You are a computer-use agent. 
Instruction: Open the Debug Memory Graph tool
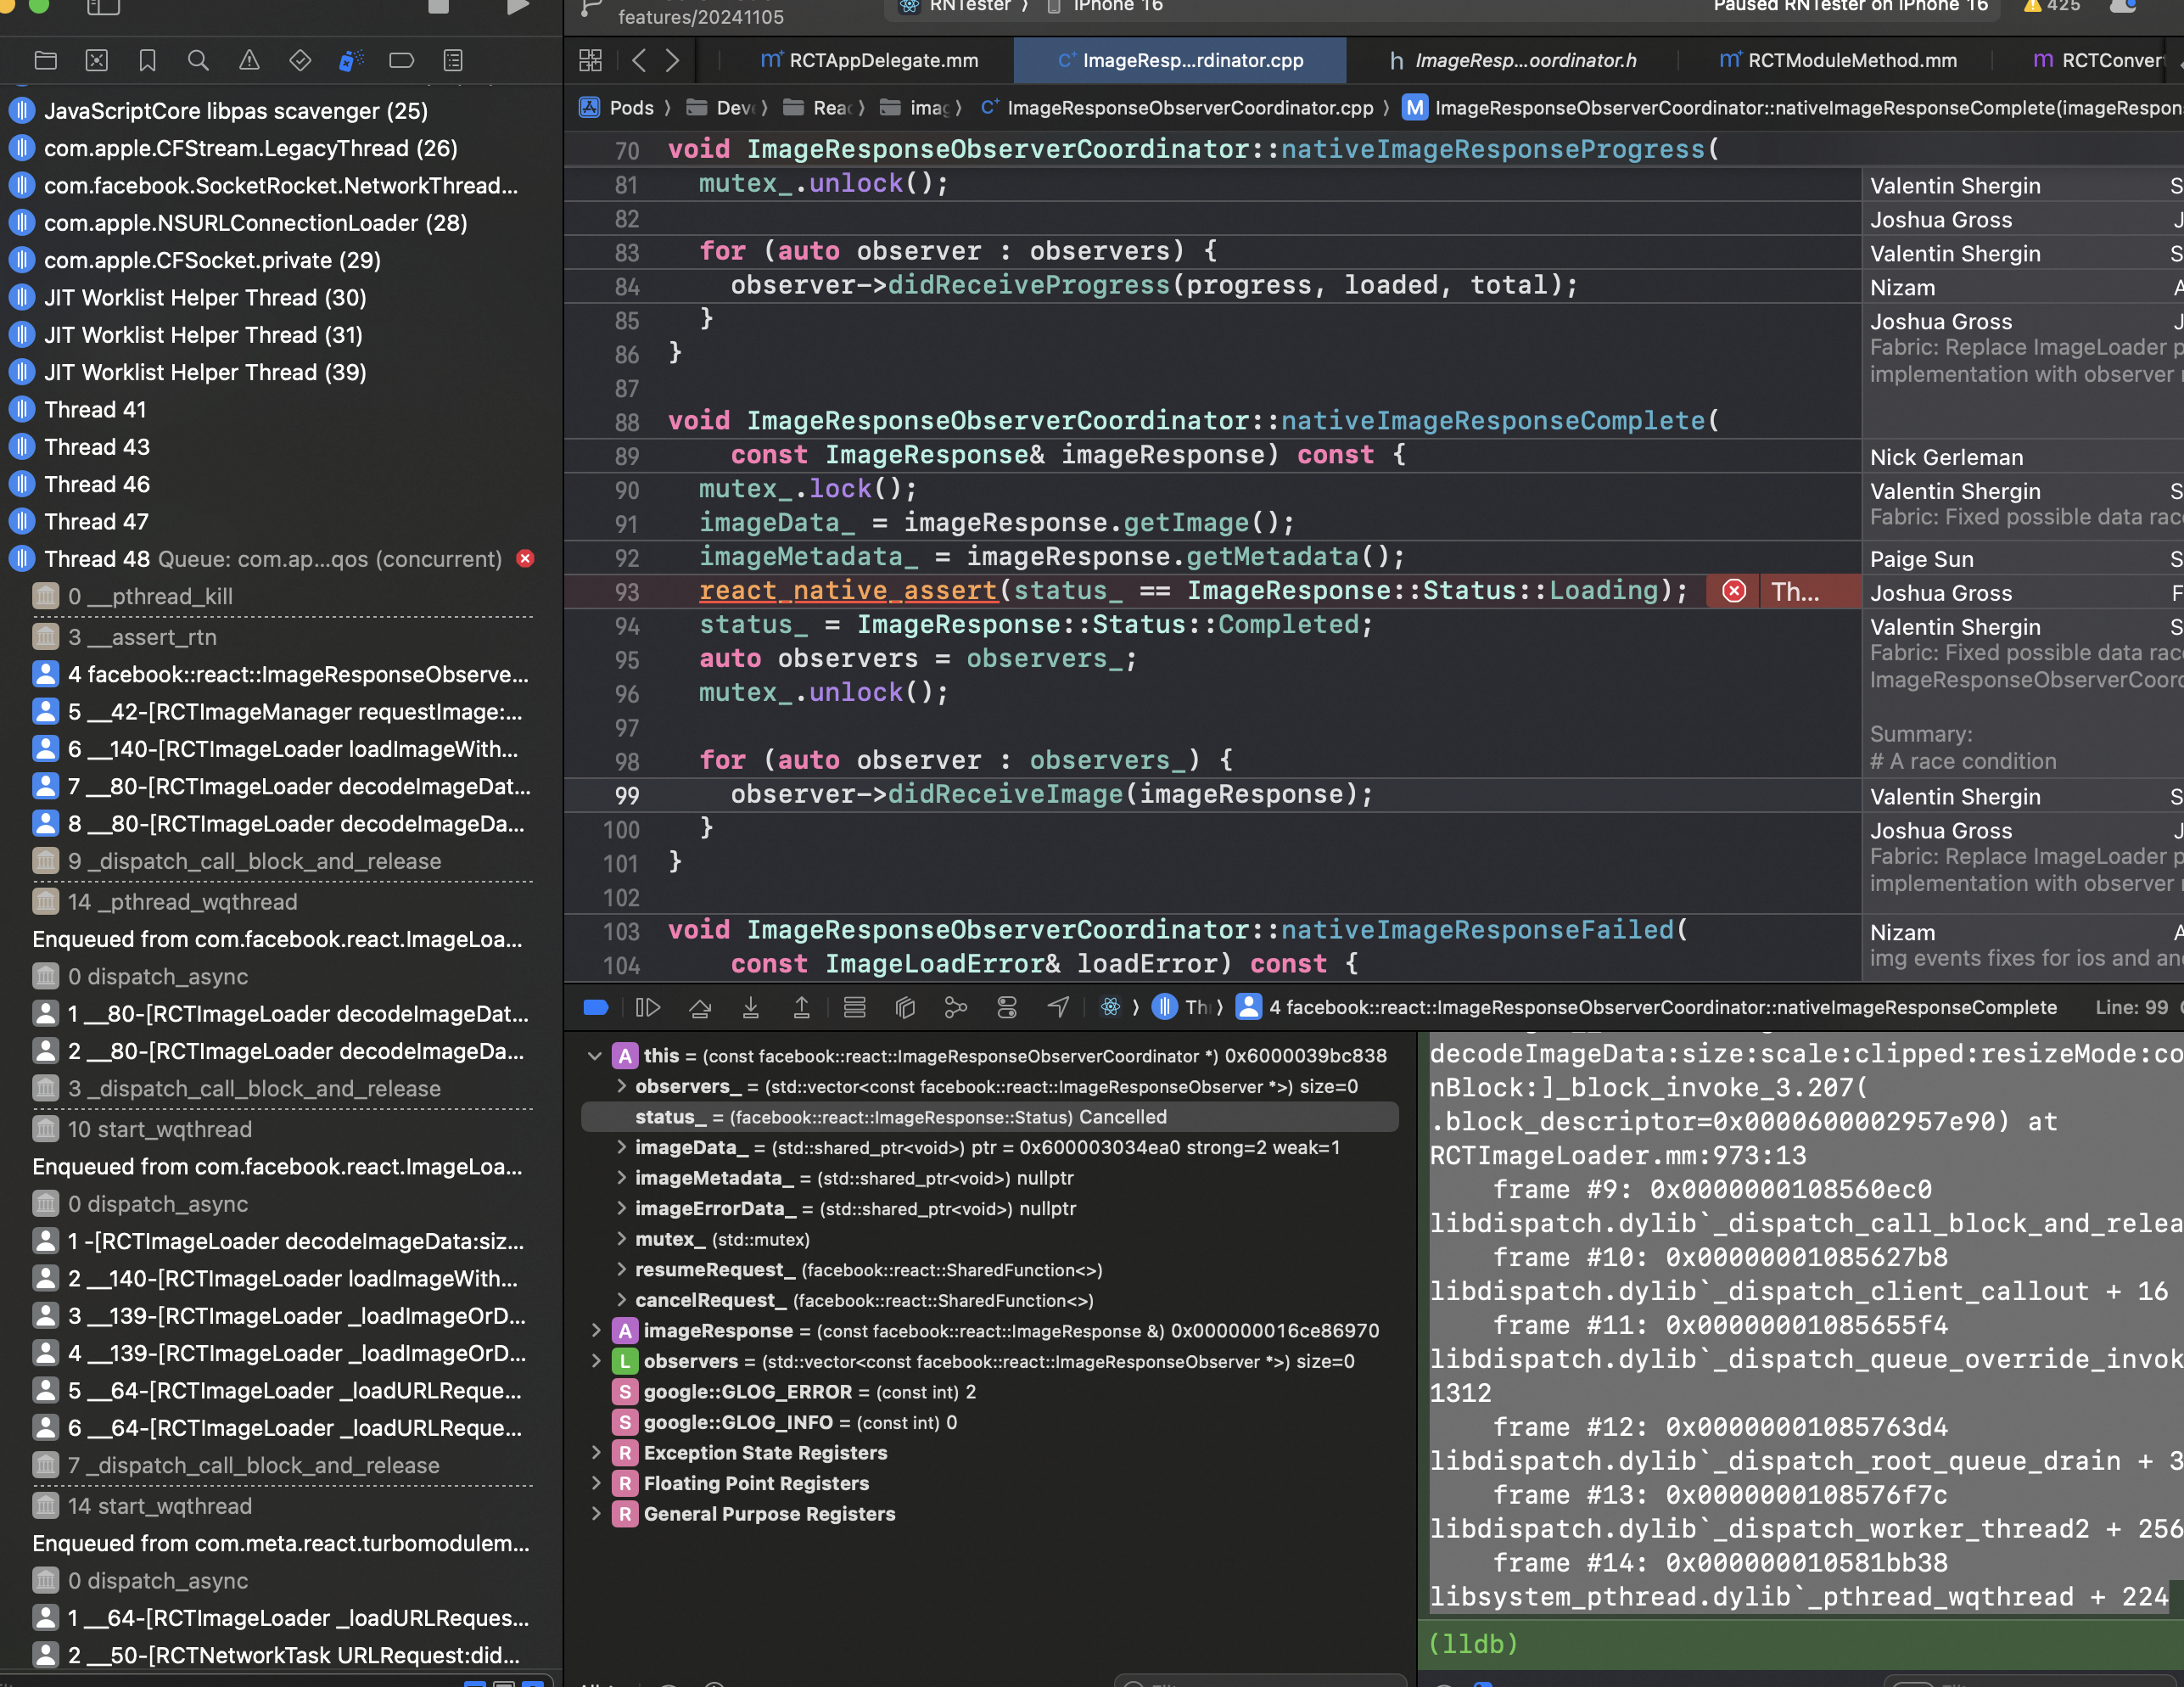click(x=956, y=1007)
